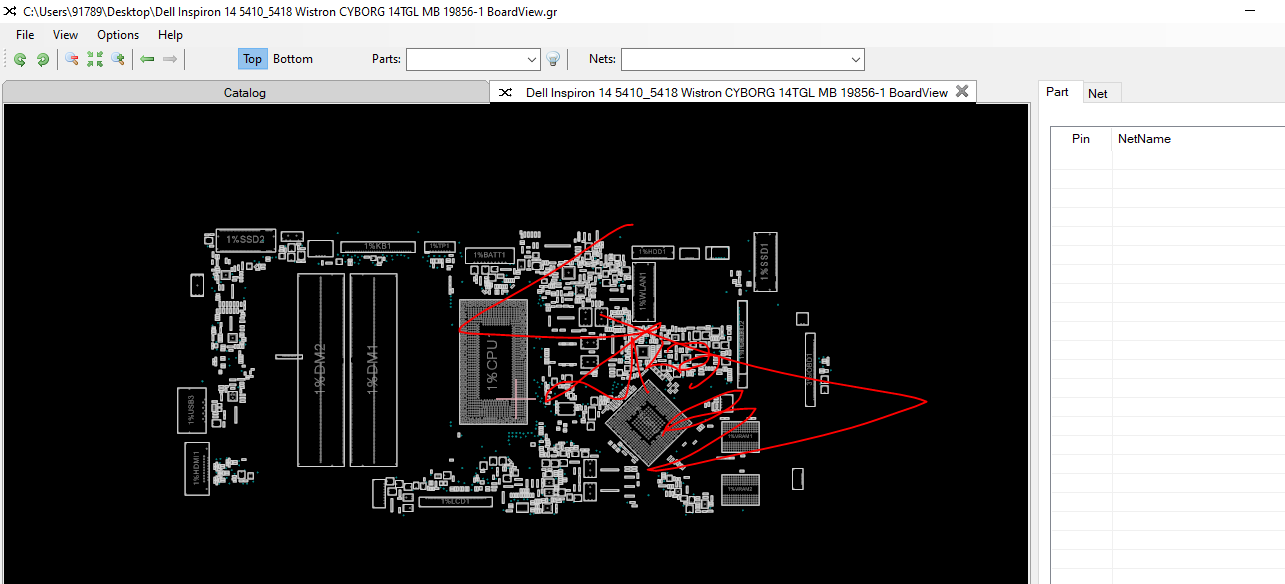Select the diagonal GPU chip on board
This screenshot has width=1285, height=584.
[x=647, y=421]
